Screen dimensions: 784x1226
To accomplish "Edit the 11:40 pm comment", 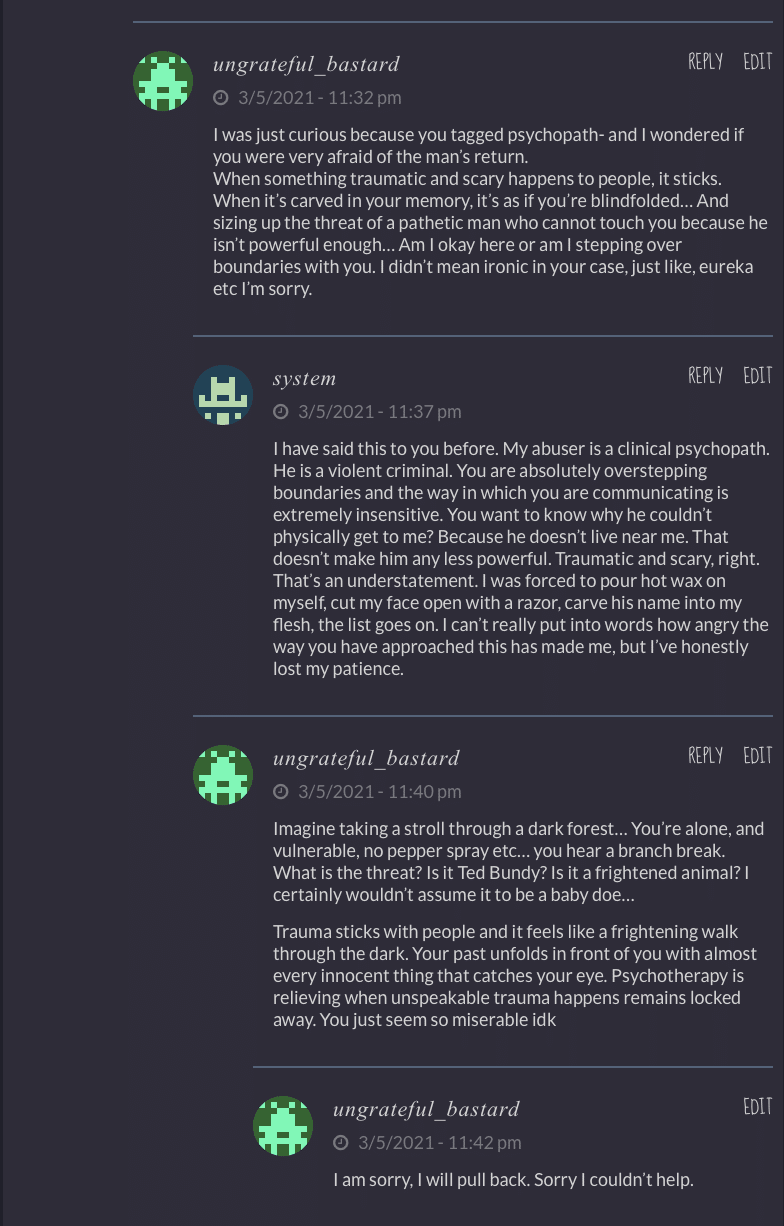I will click(758, 756).
